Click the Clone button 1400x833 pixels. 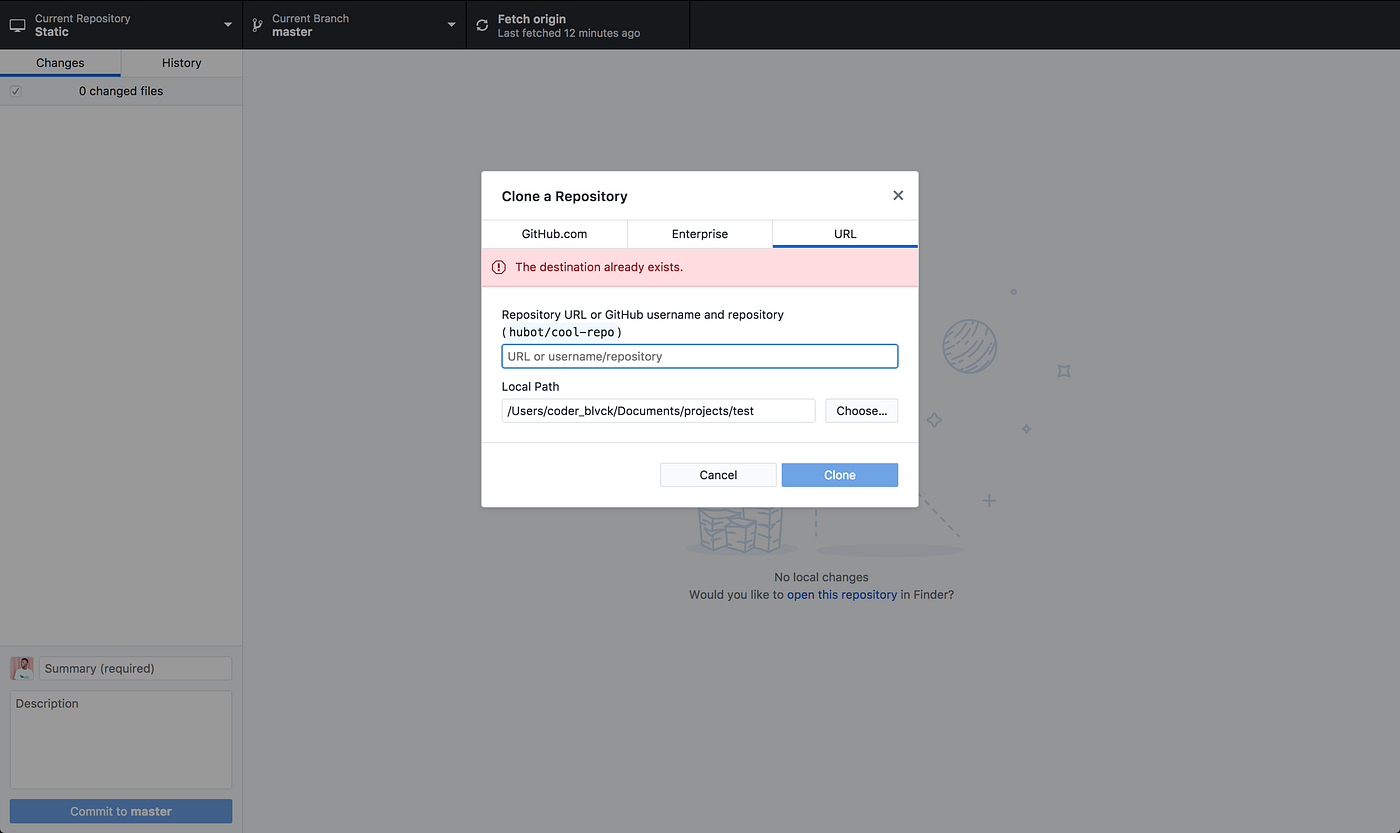[839, 474]
